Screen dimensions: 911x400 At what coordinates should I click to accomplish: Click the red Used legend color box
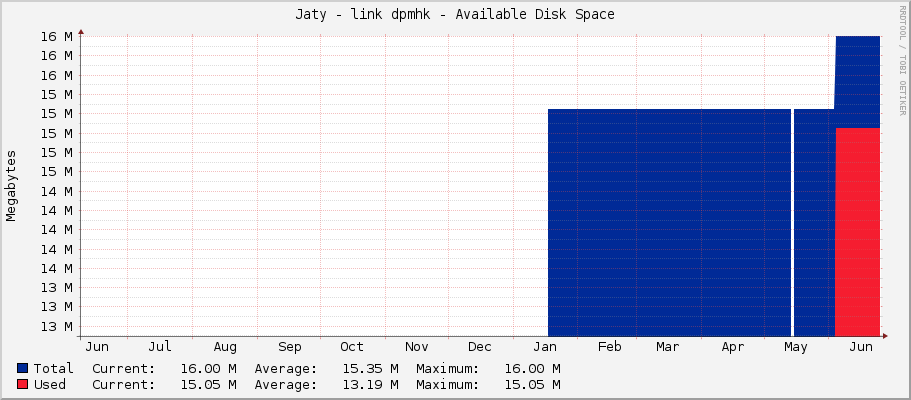click(23, 384)
